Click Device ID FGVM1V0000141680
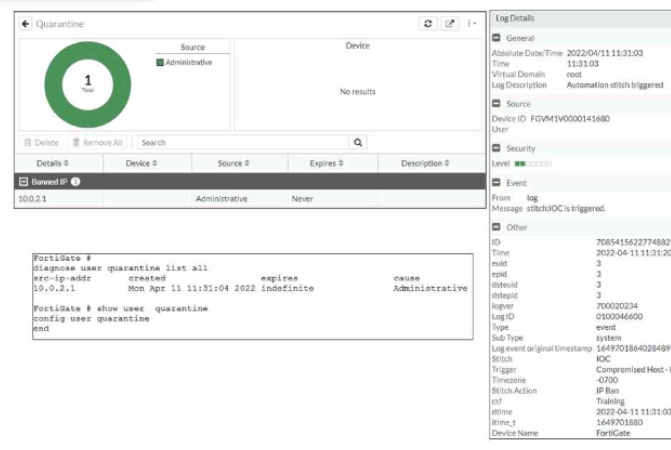The image size is (671, 450). tap(570, 119)
